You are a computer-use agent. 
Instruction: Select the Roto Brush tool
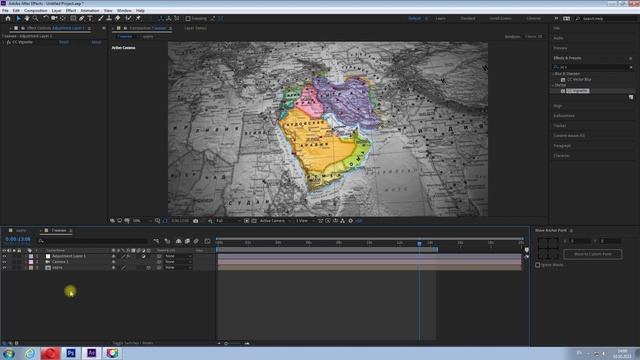(129, 18)
